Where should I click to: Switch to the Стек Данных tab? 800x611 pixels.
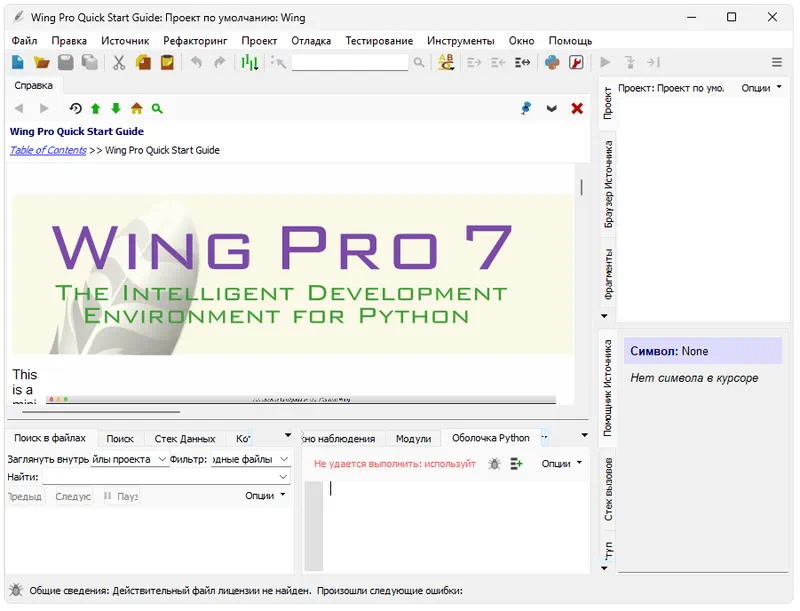point(185,439)
